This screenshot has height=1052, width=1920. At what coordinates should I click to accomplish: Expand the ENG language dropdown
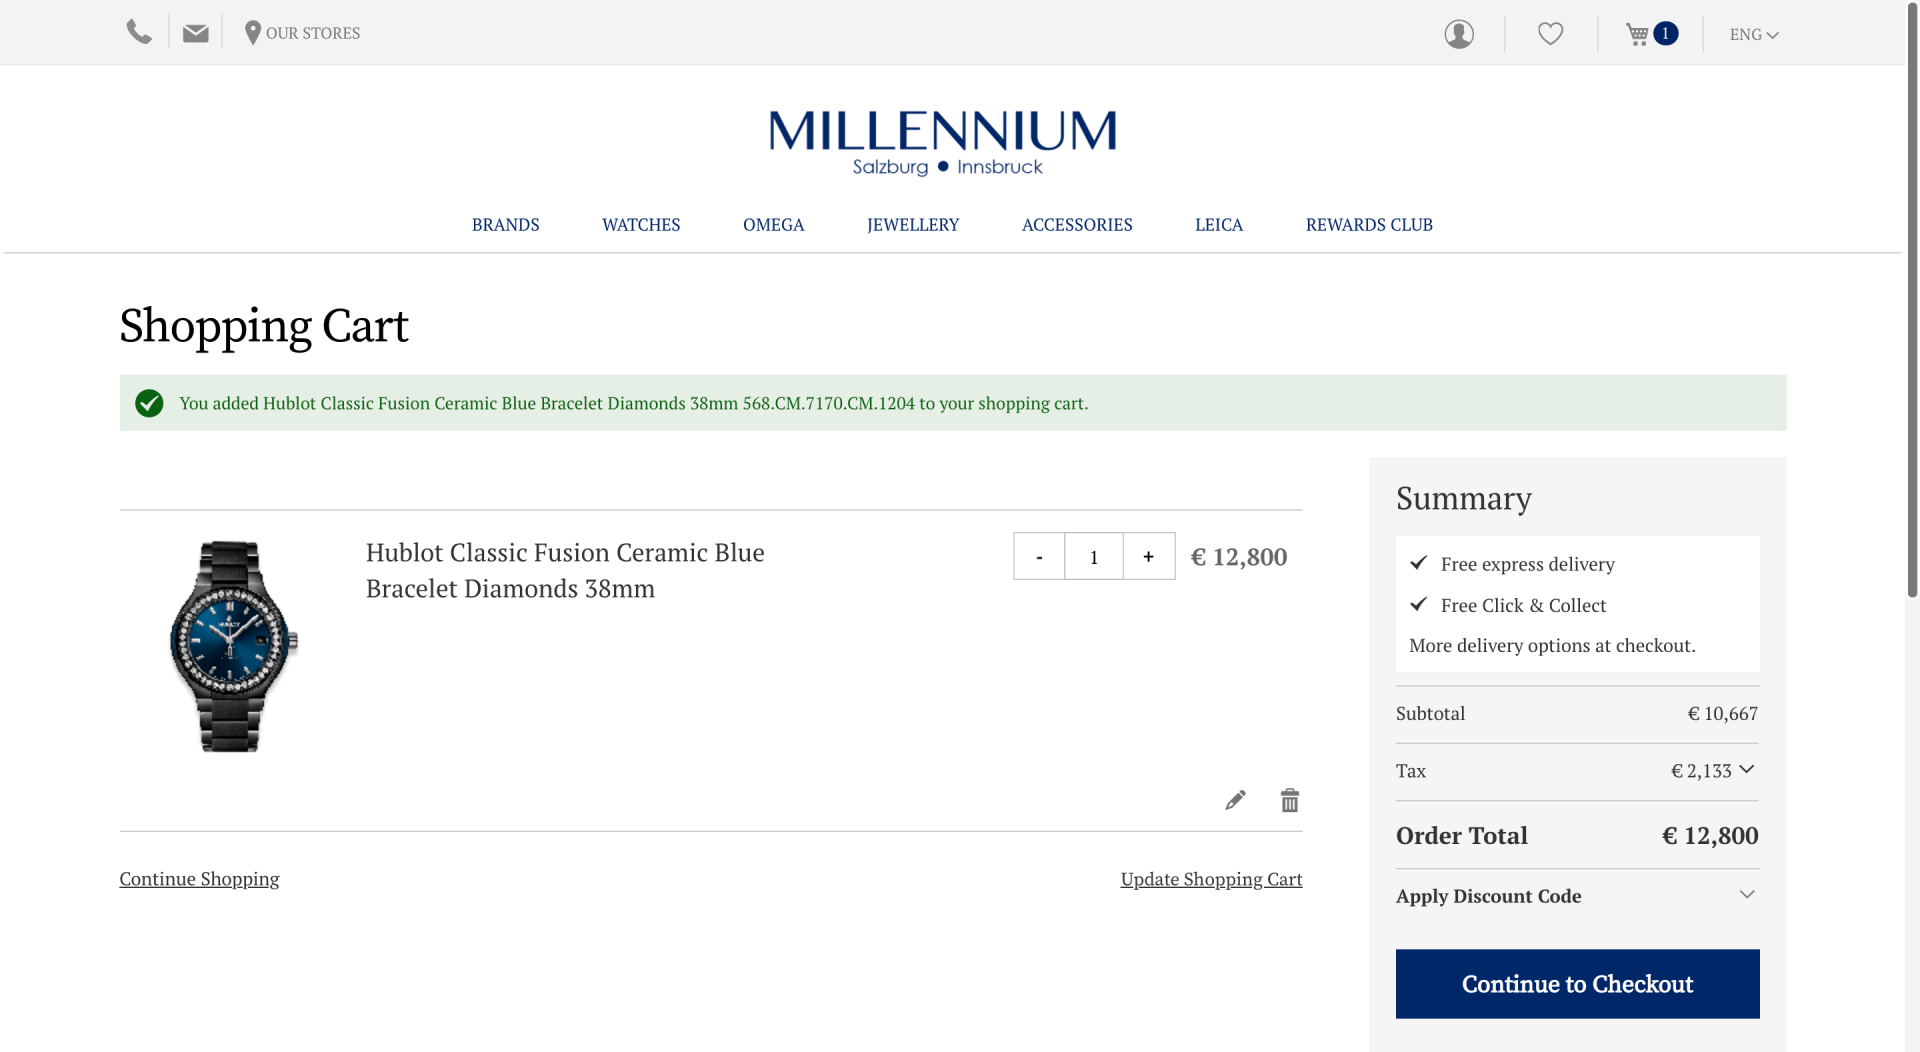(1754, 34)
